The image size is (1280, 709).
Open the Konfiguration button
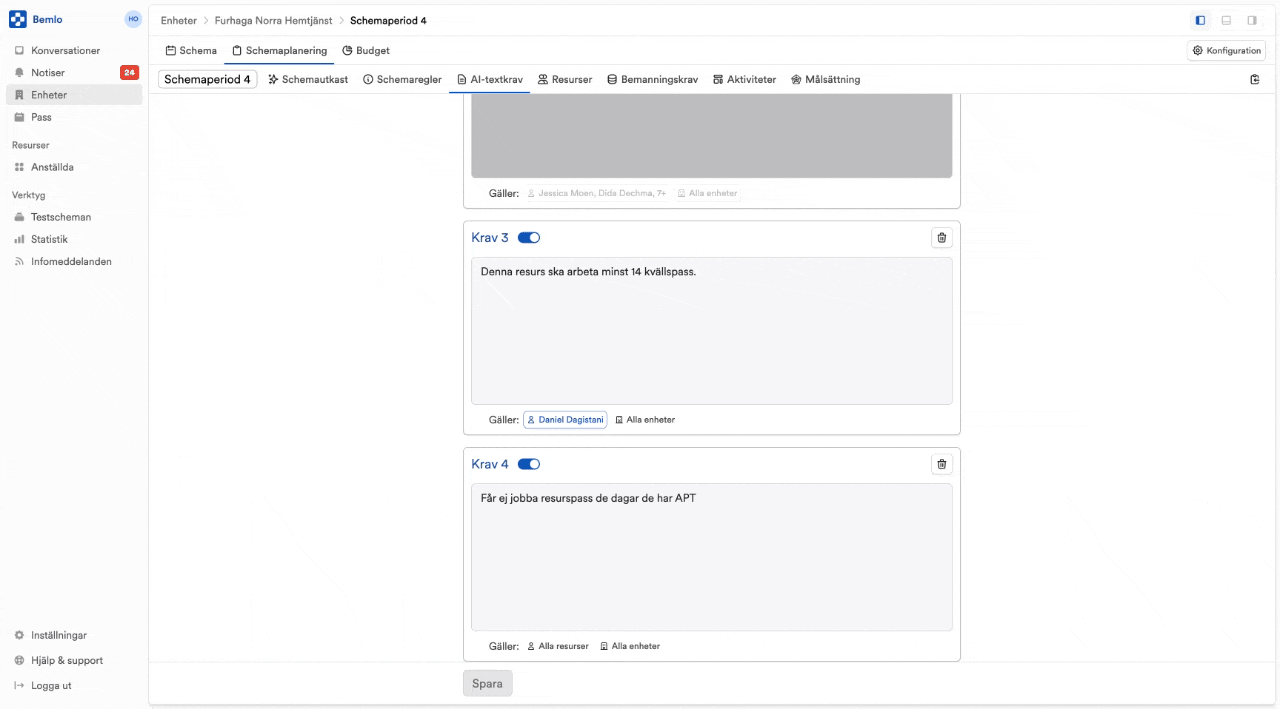coord(1226,50)
